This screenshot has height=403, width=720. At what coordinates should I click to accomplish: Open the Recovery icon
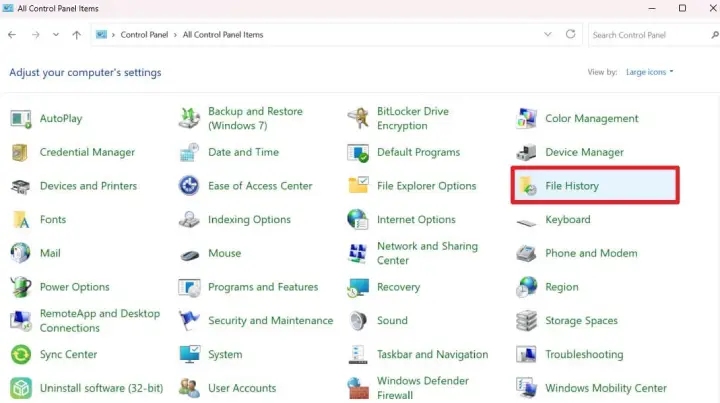click(358, 287)
